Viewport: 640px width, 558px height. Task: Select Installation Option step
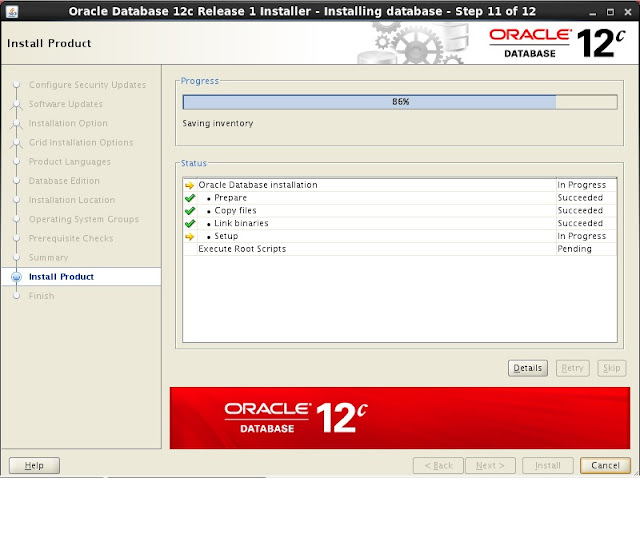click(x=68, y=123)
